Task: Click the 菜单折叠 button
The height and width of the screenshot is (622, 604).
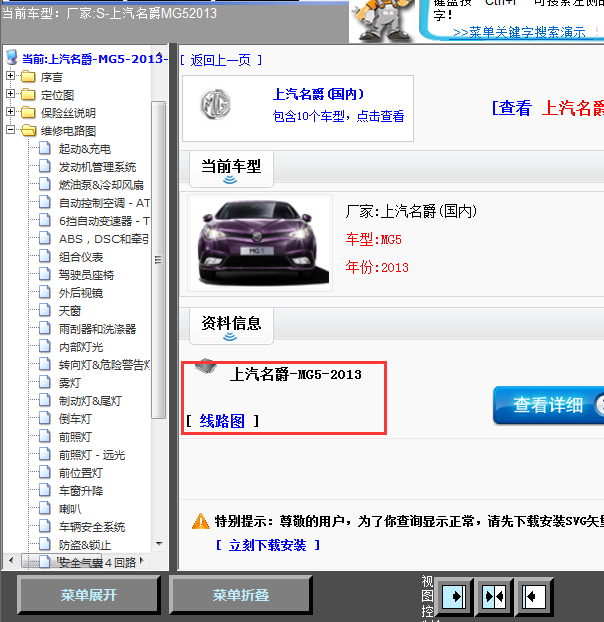Action: pos(241,595)
